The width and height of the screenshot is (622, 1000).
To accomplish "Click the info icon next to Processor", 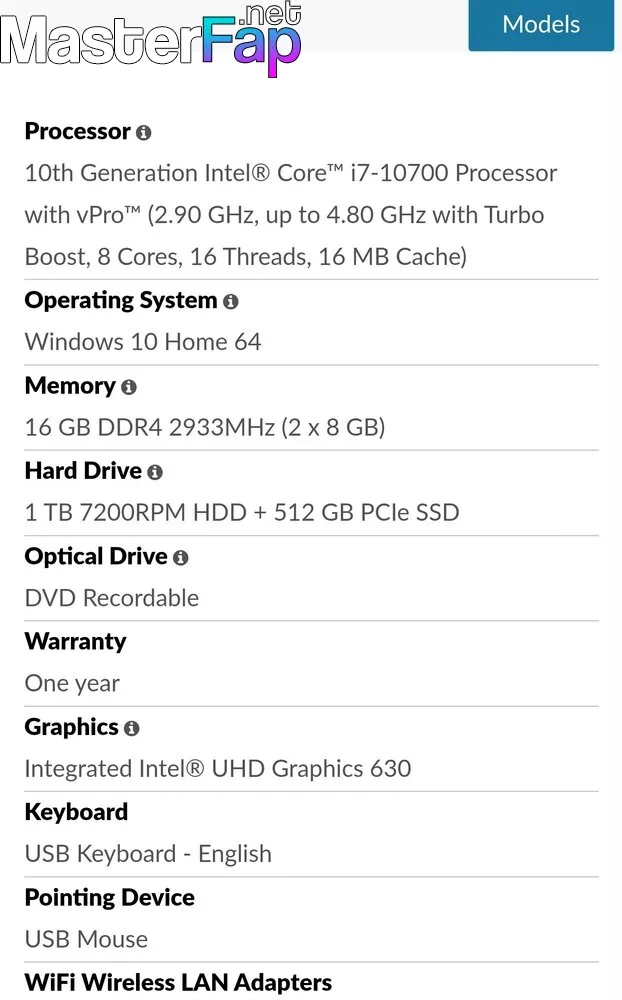I will (x=144, y=133).
